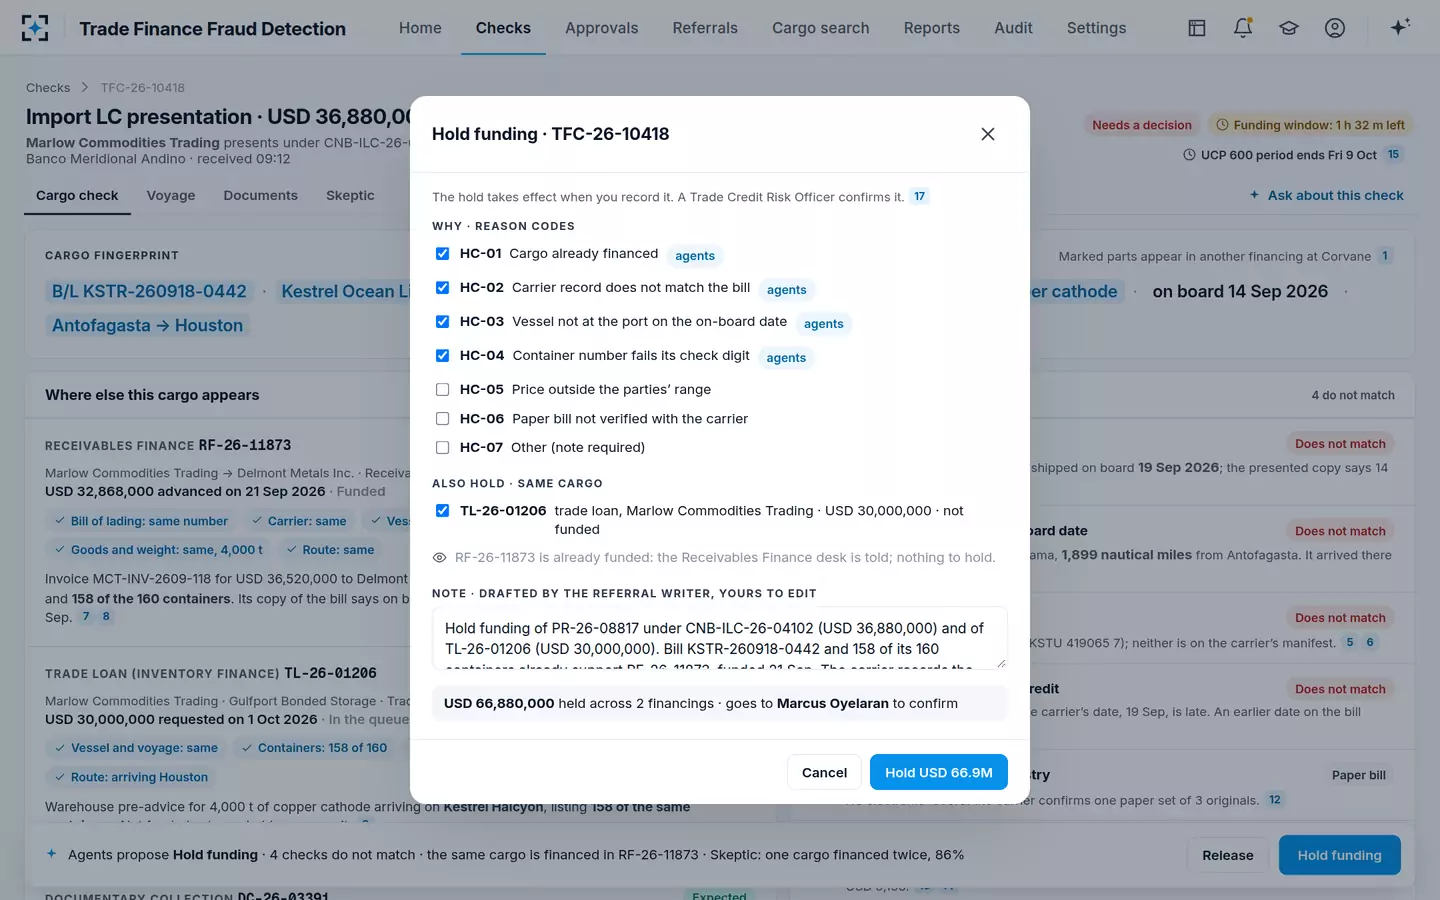Check HC-06 Paper bill not verified

pyautogui.click(x=442, y=419)
